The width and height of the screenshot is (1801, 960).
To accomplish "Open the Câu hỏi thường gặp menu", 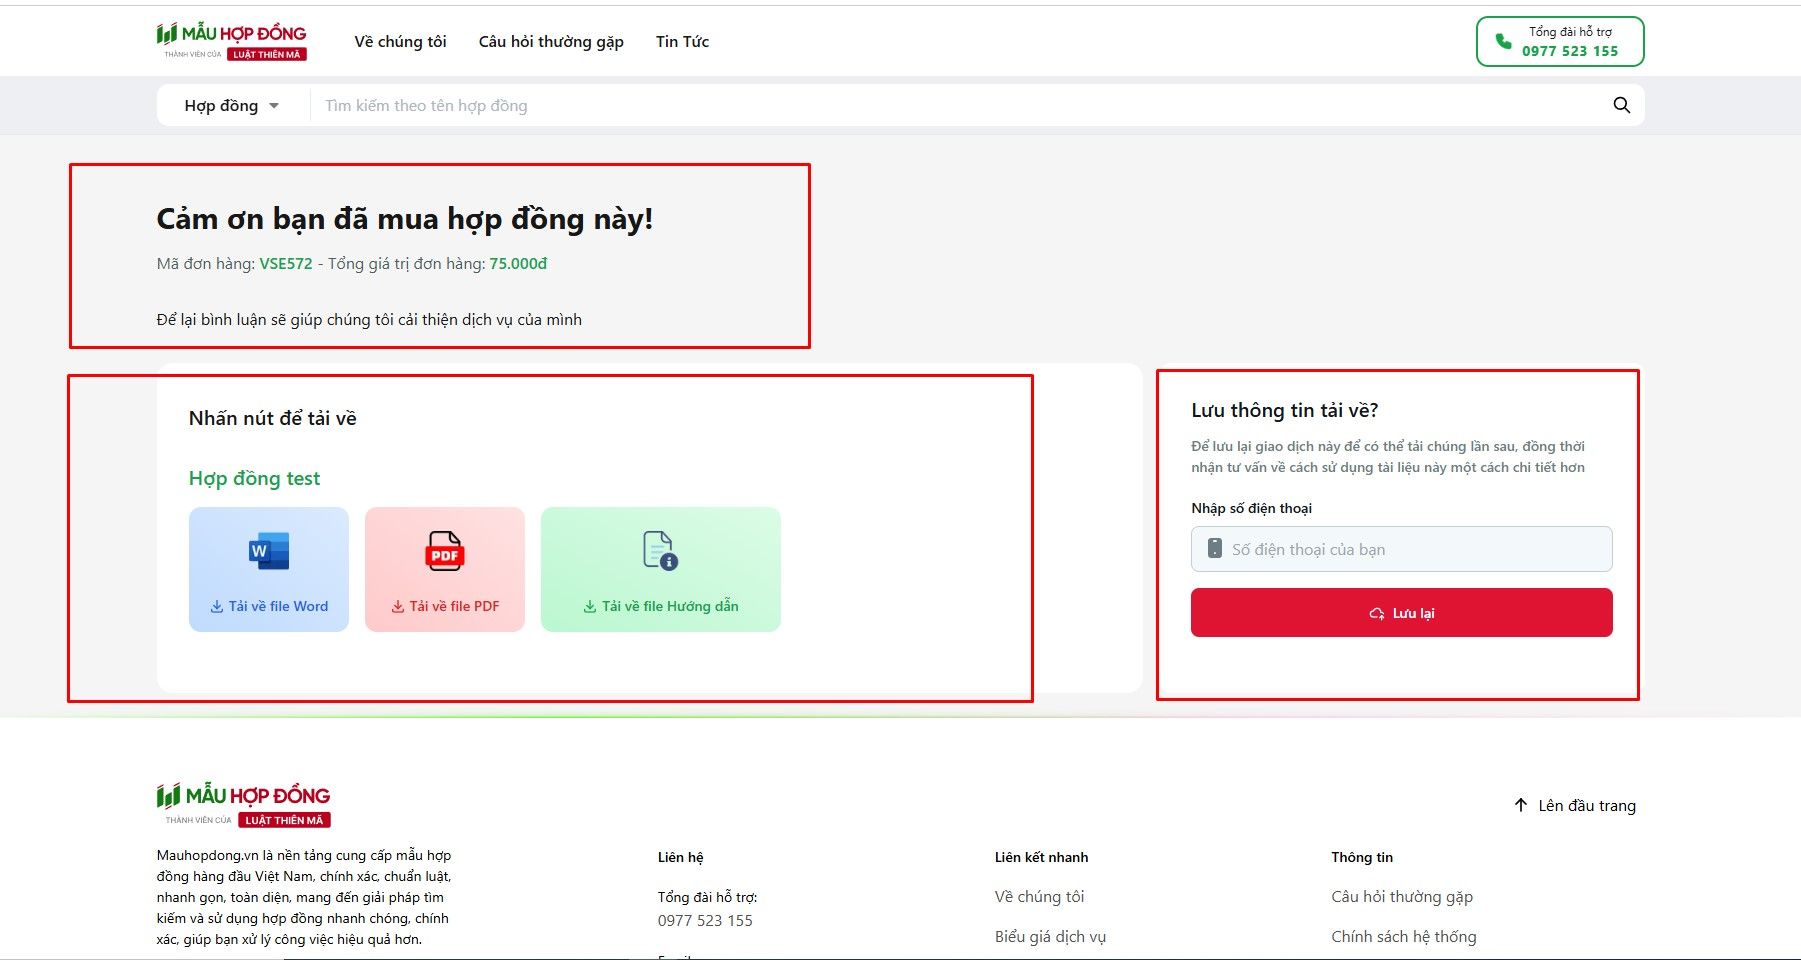I will click(x=551, y=41).
